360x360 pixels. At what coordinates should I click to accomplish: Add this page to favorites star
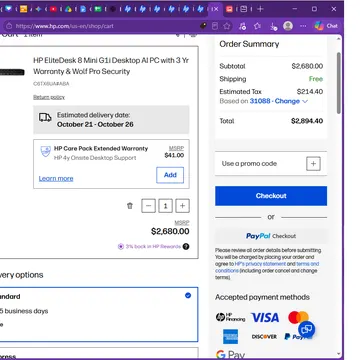tap(227, 26)
